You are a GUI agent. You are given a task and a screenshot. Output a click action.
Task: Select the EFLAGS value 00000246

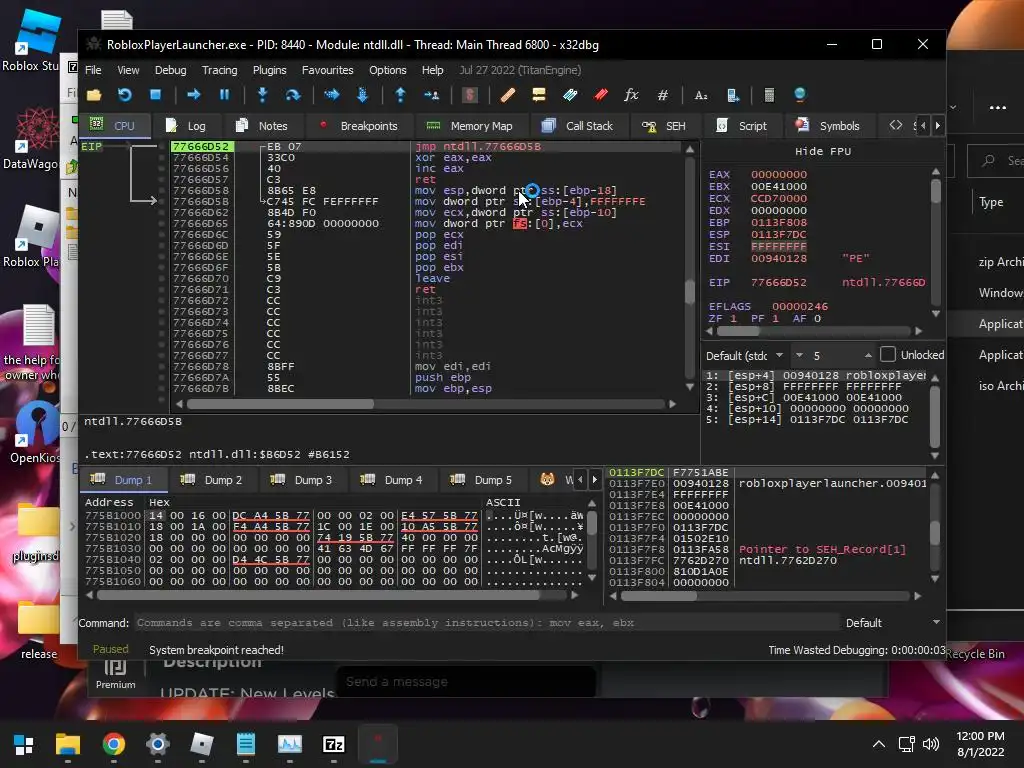(x=799, y=306)
